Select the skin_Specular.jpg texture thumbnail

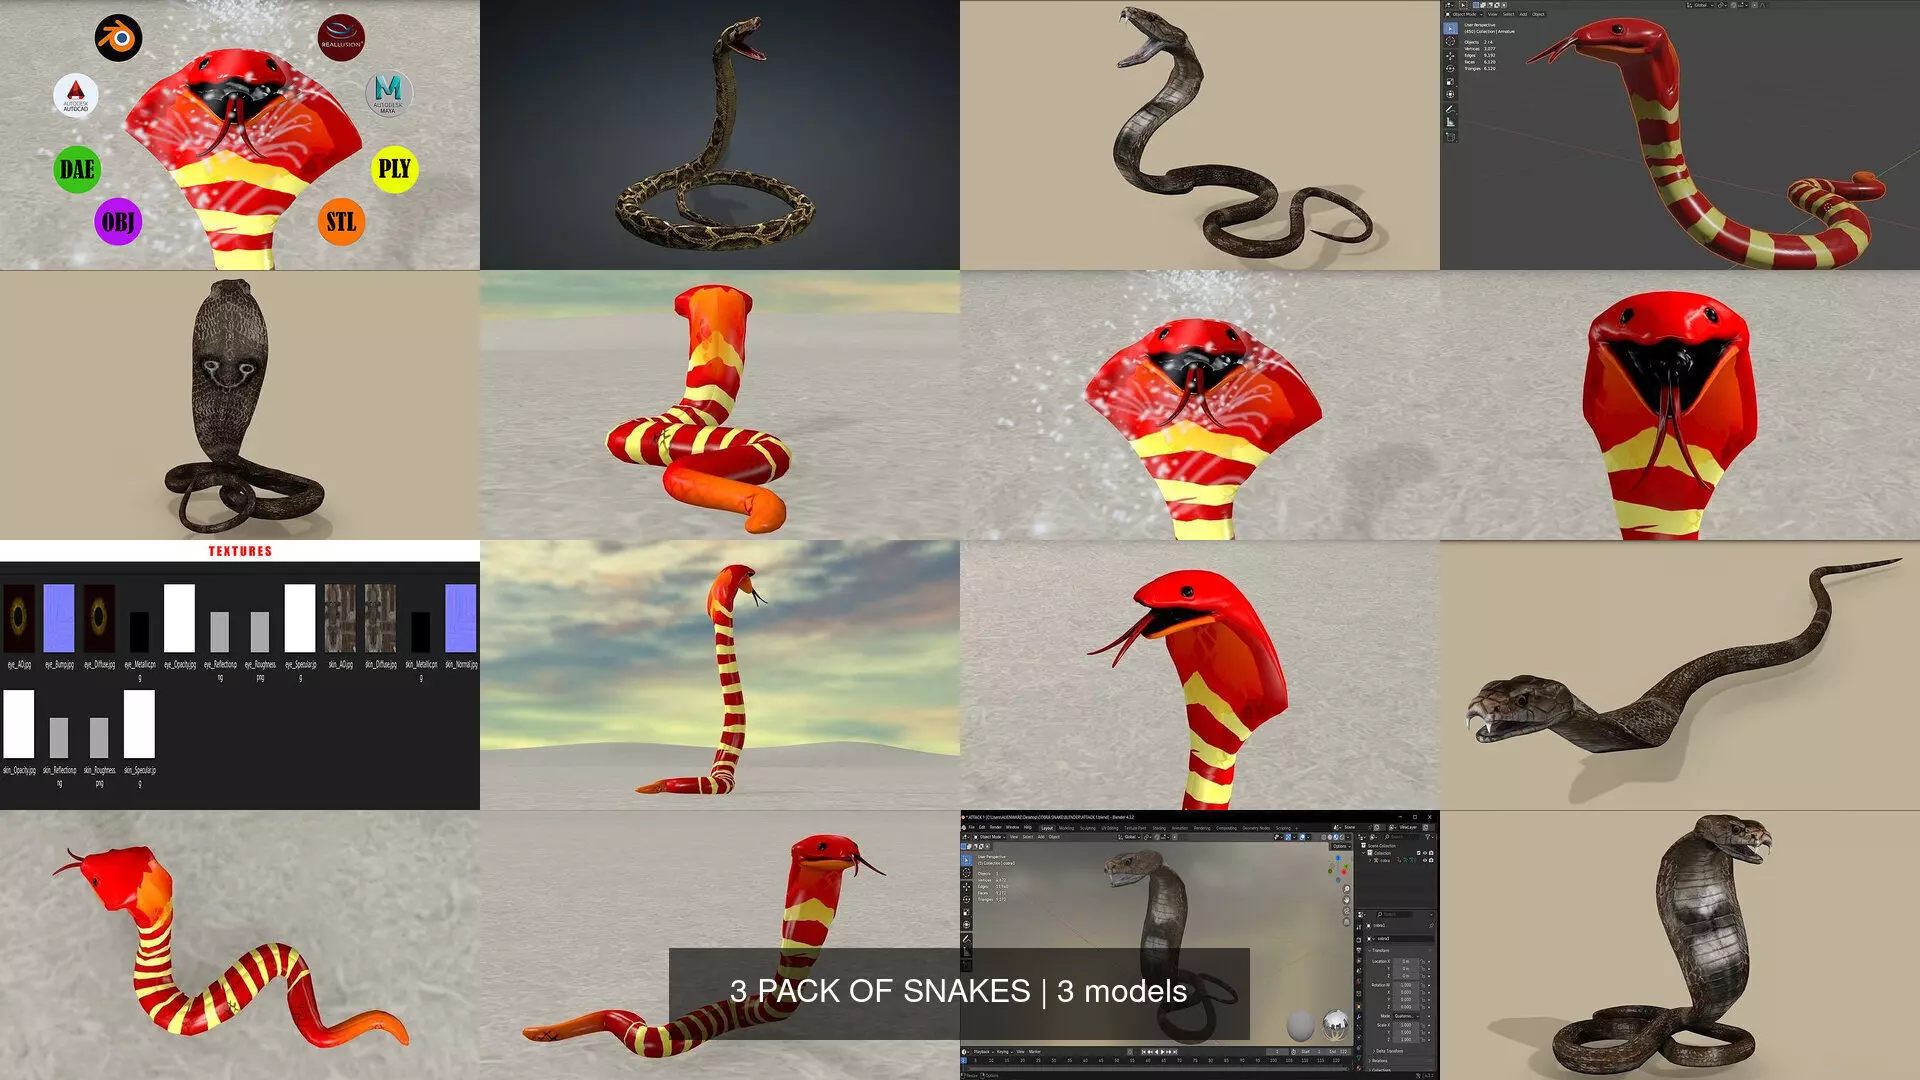[139, 724]
